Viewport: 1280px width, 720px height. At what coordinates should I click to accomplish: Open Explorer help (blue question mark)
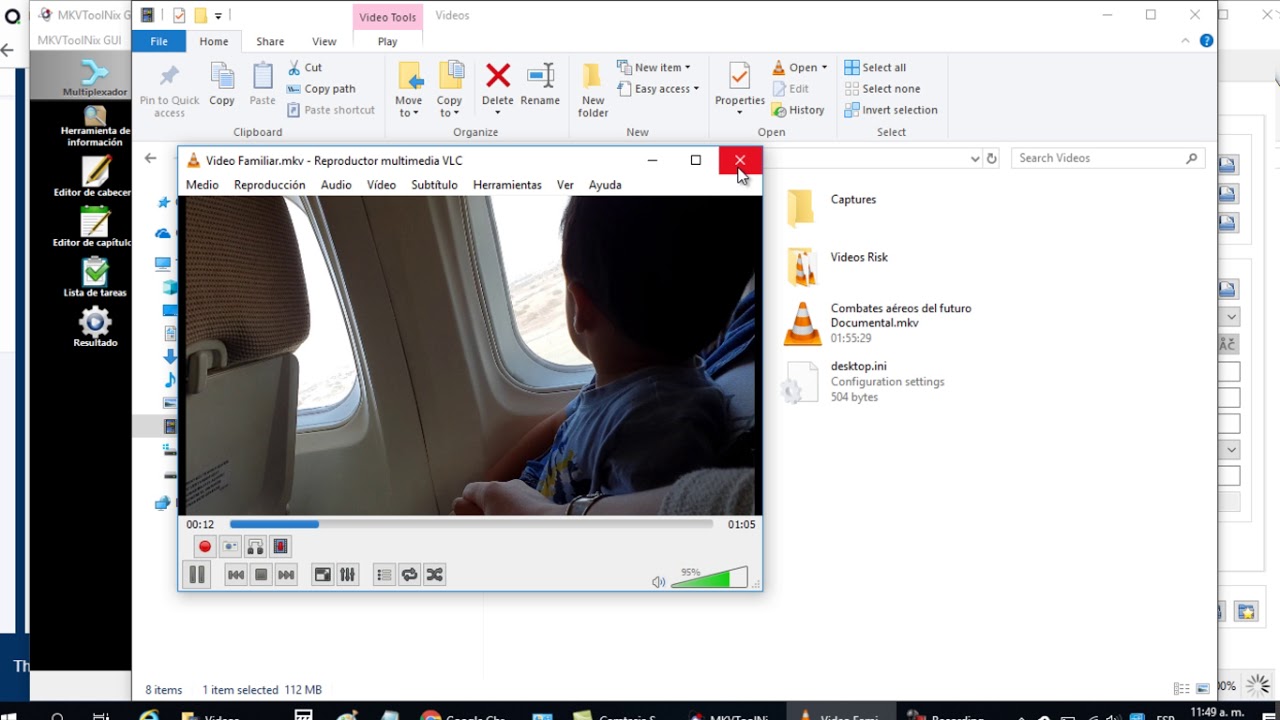[x=1206, y=41]
